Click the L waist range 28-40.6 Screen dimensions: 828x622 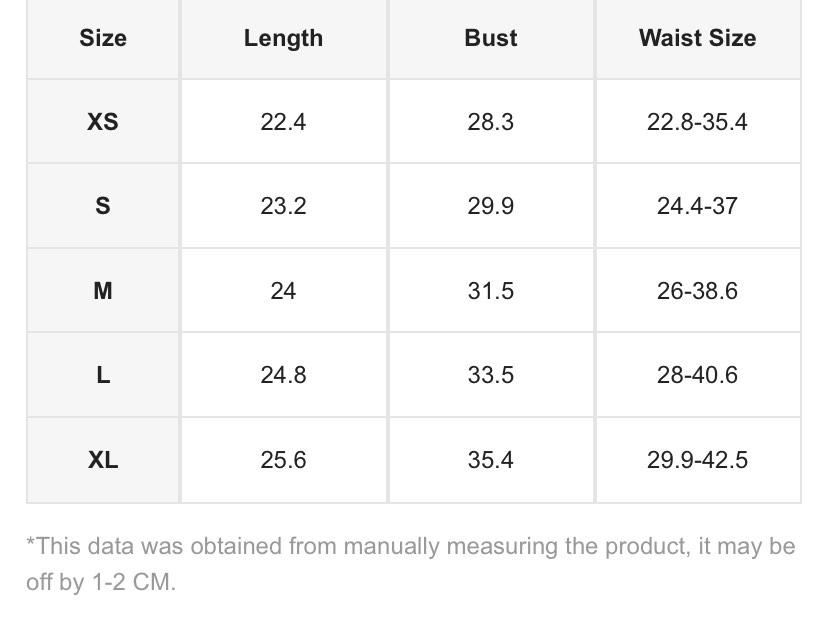click(x=697, y=375)
